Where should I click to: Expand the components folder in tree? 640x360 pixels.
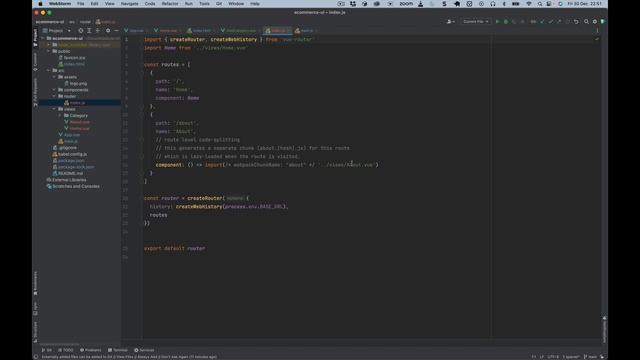(54, 90)
